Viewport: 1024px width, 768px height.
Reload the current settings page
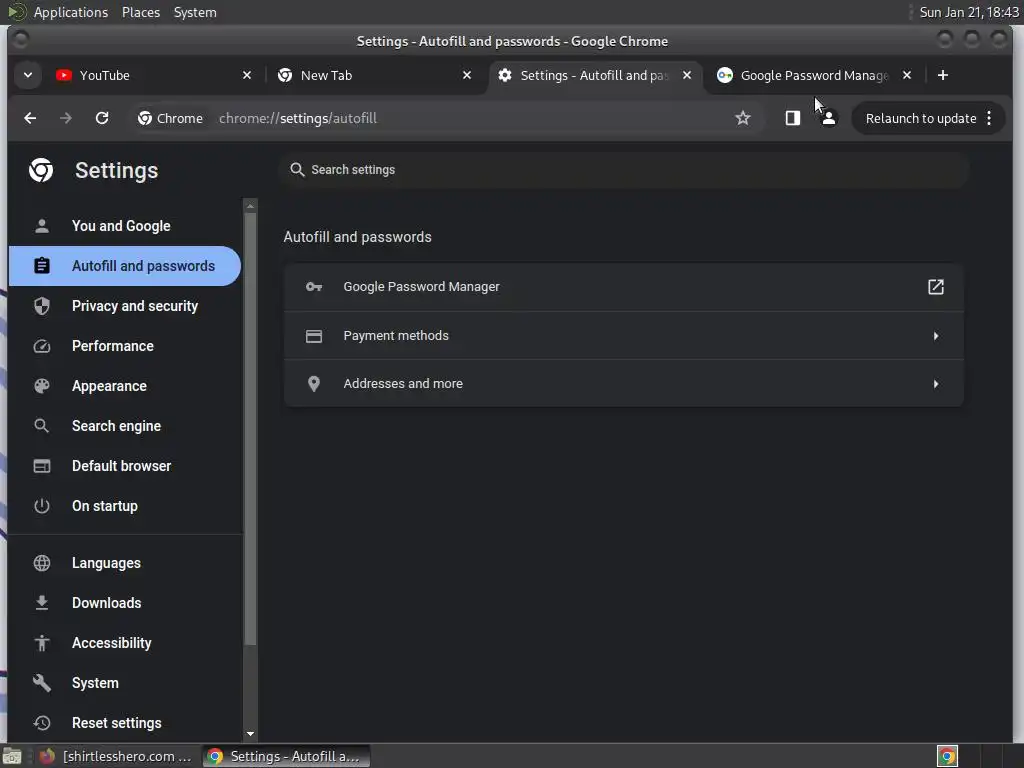point(102,118)
